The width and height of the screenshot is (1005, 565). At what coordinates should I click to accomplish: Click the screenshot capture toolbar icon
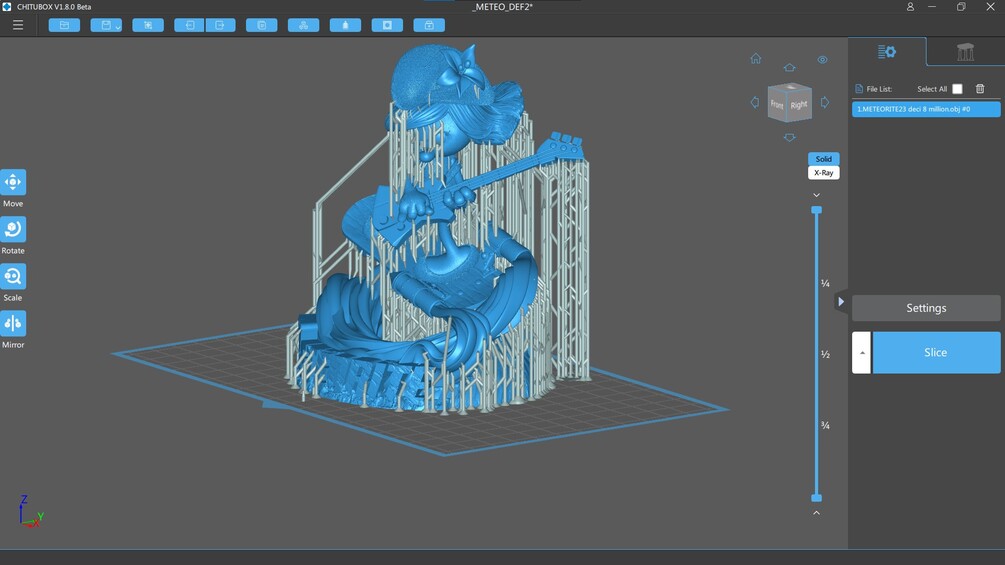148,25
